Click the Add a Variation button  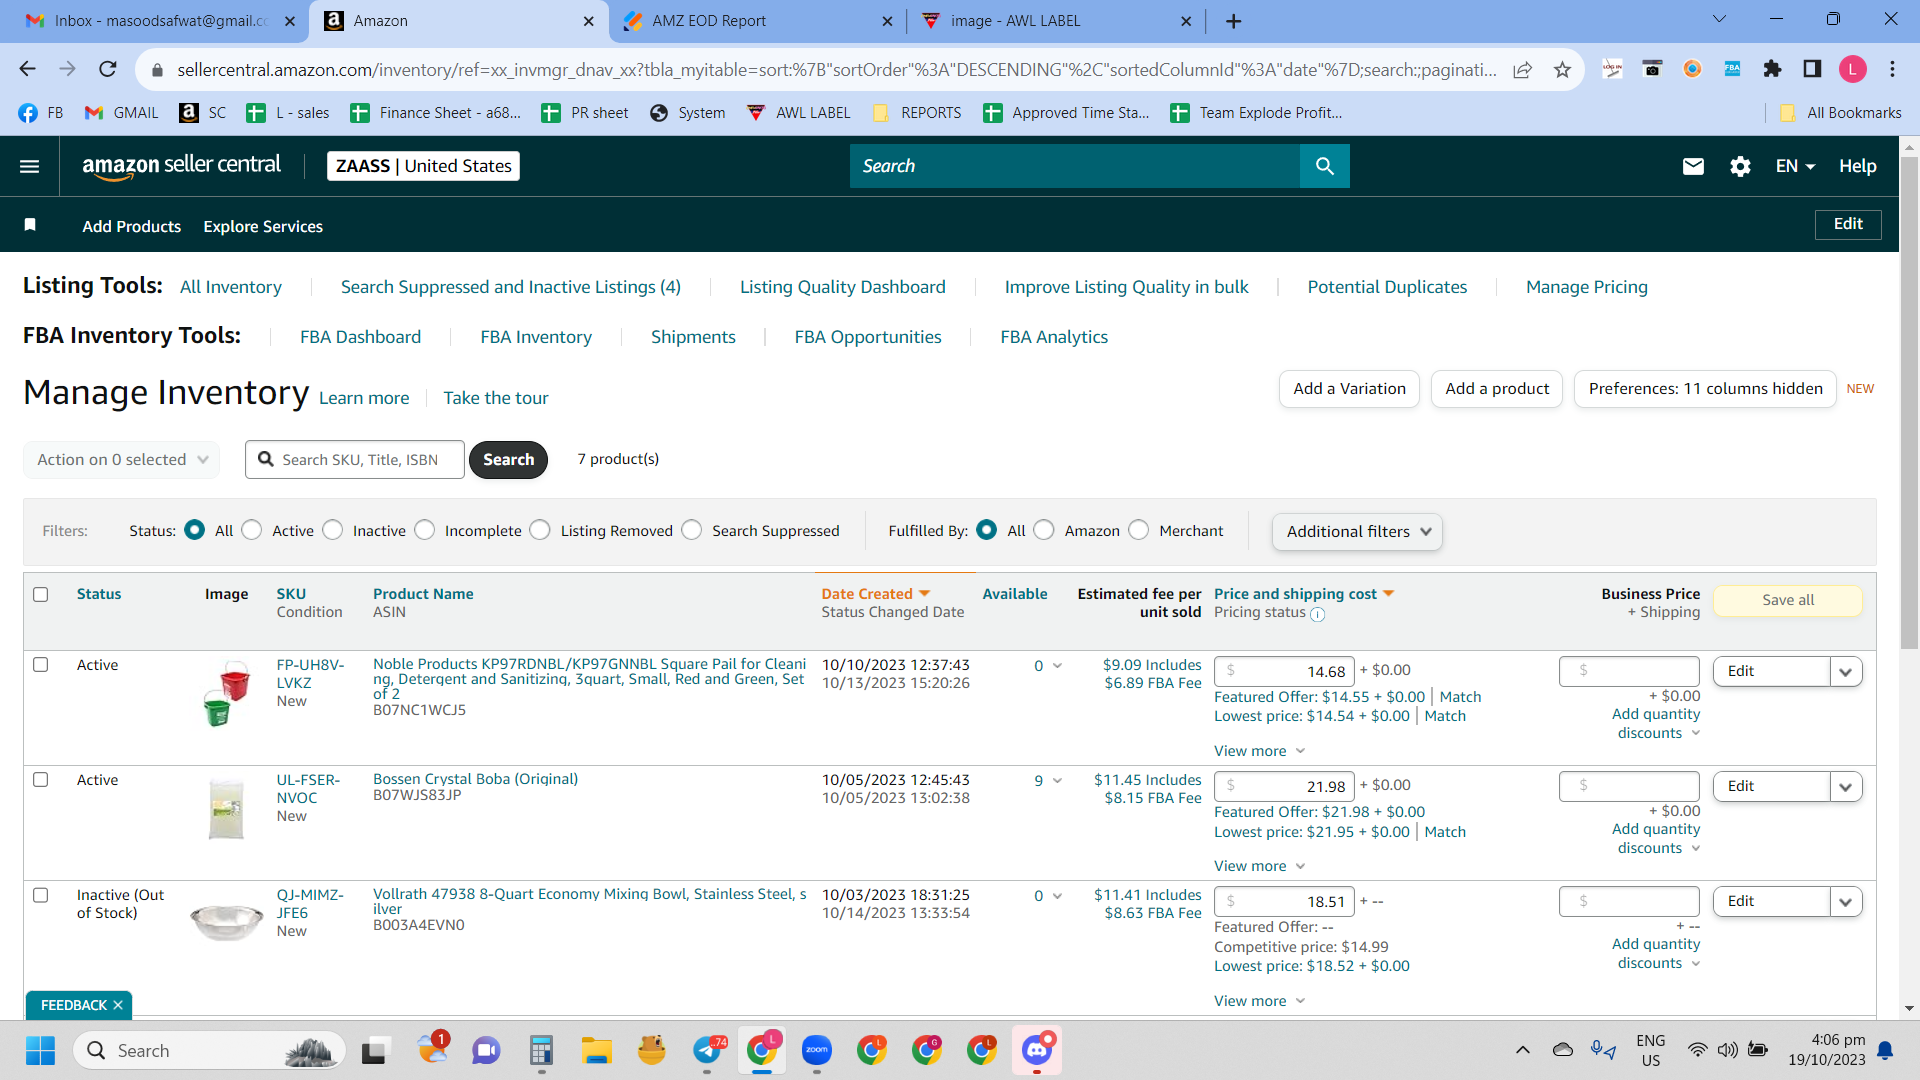coord(1349,389)
